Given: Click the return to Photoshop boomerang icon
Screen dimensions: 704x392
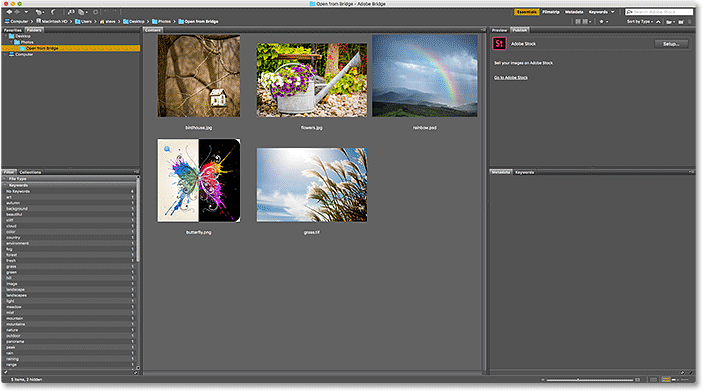Looking at the screenshot, I should tap(53, 12).
